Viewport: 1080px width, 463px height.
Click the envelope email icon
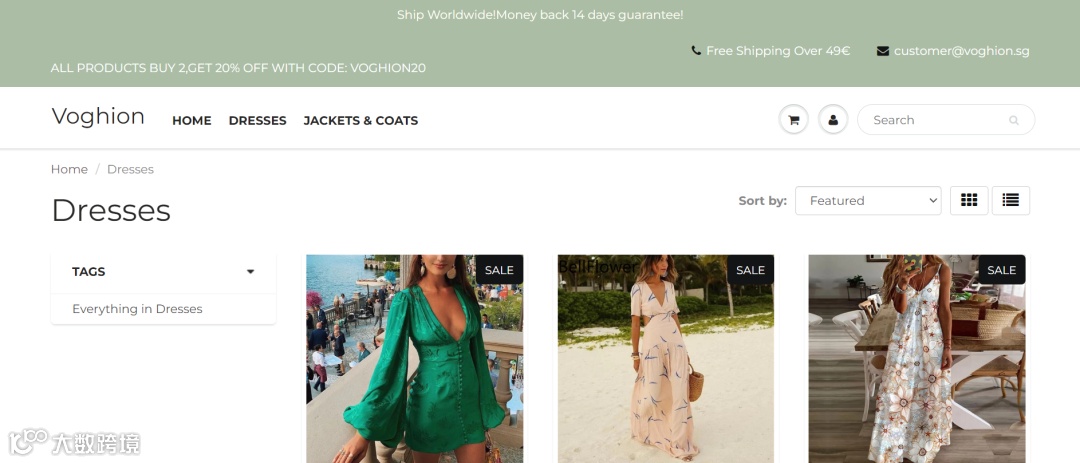point(882,51)
